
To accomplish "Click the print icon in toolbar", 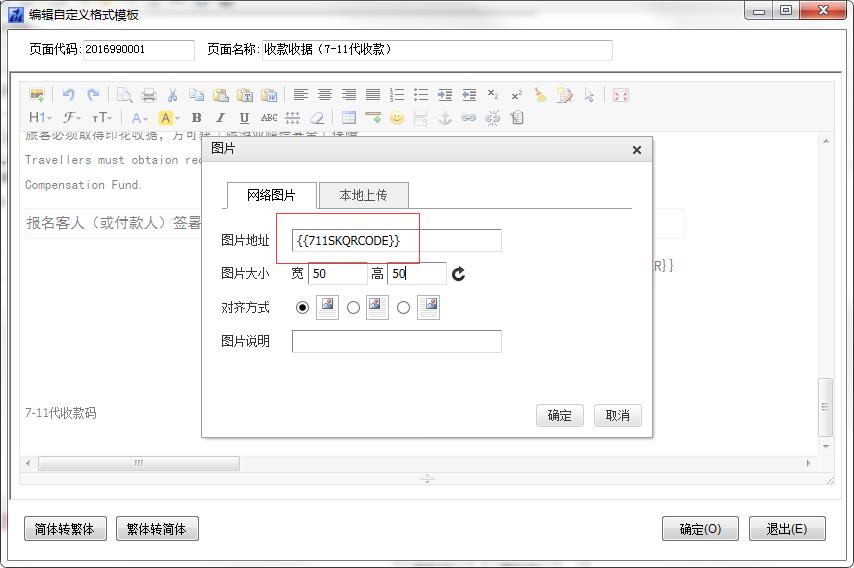I will pyautogui.click(x=148, y=95).
